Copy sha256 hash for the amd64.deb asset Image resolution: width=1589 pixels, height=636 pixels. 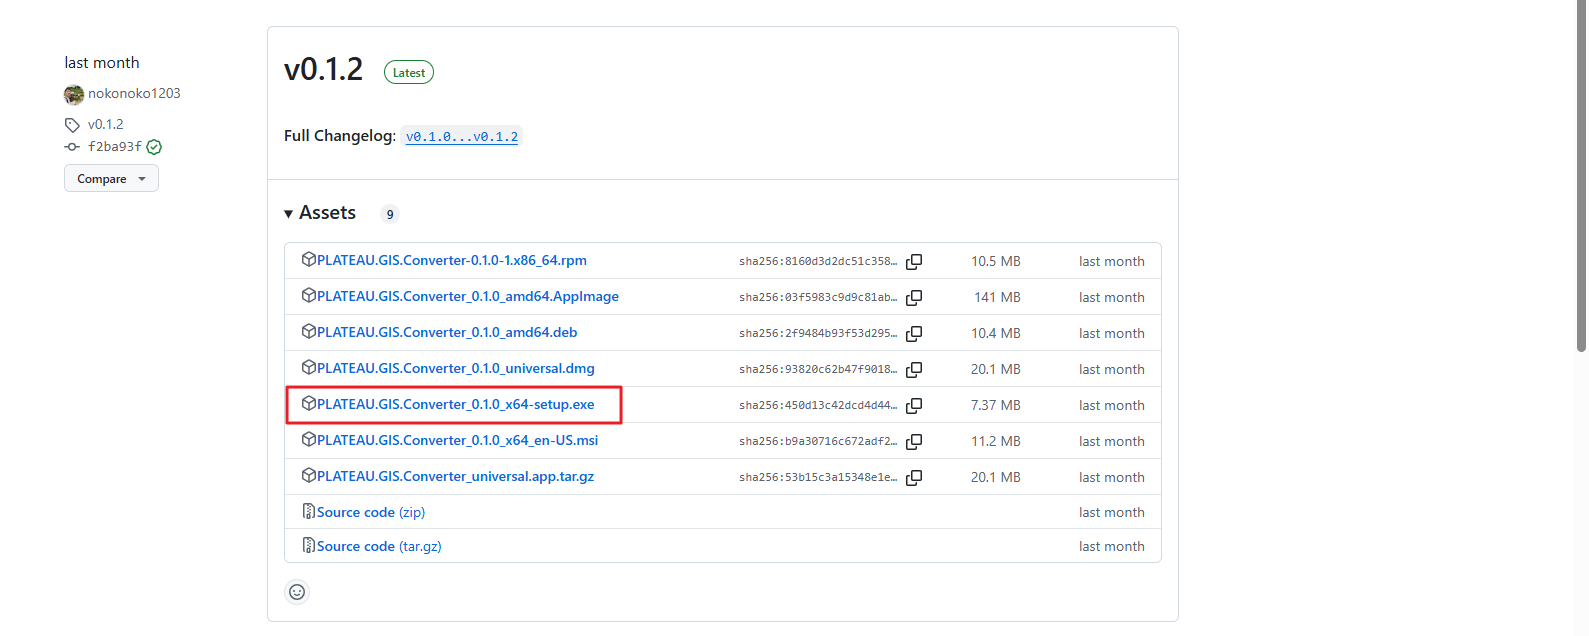pos(914,334)
